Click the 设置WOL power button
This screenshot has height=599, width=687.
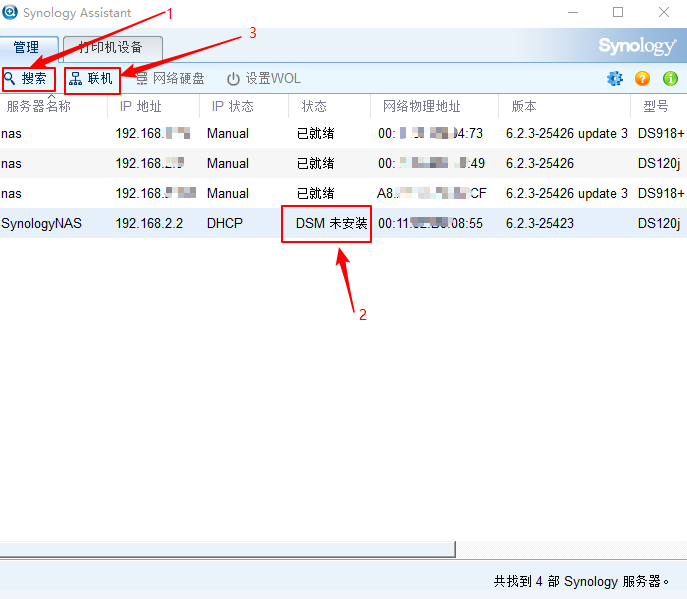[264, 79]
